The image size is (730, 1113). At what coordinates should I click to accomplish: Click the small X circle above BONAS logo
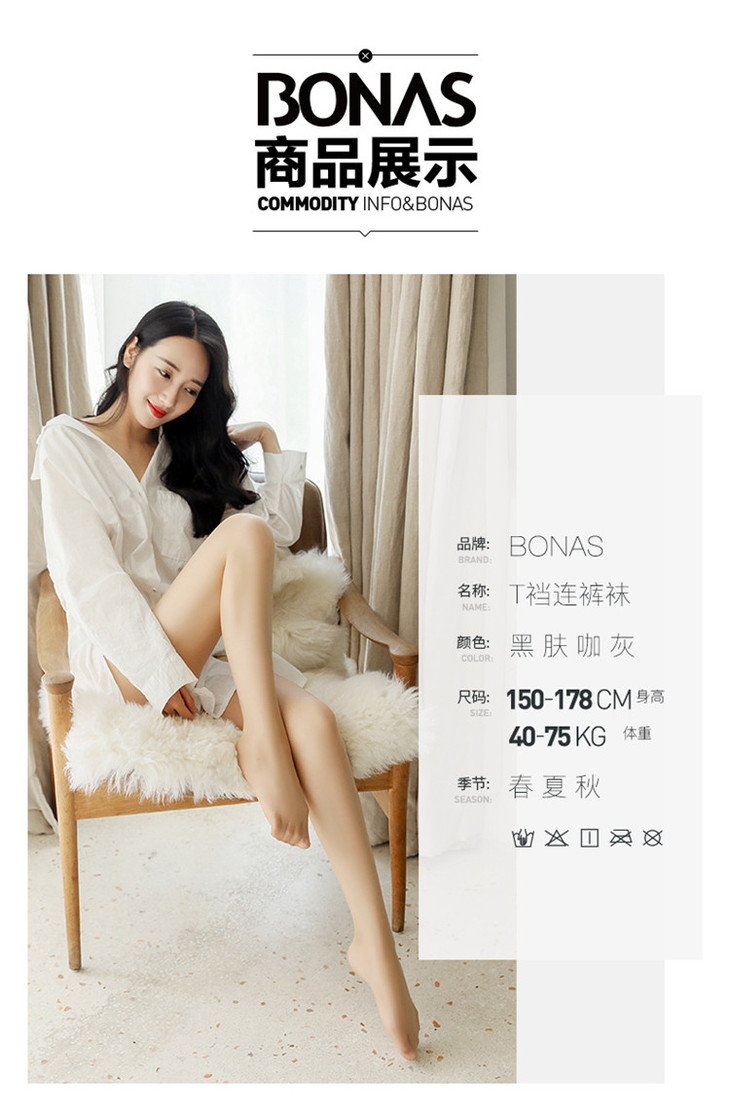pos(365,55)
